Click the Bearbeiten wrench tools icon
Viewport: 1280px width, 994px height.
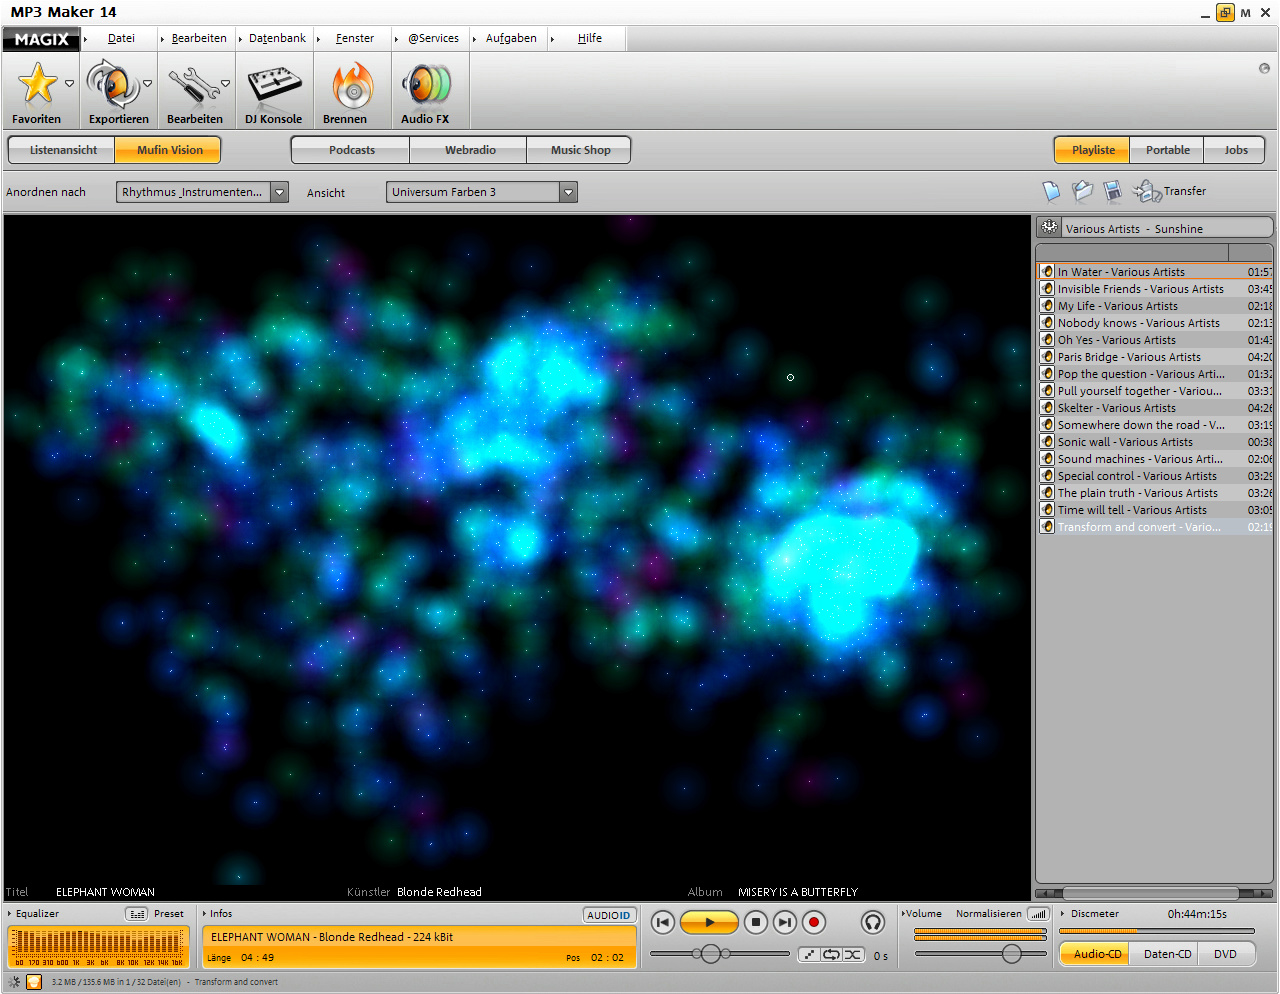coord(193,85)
